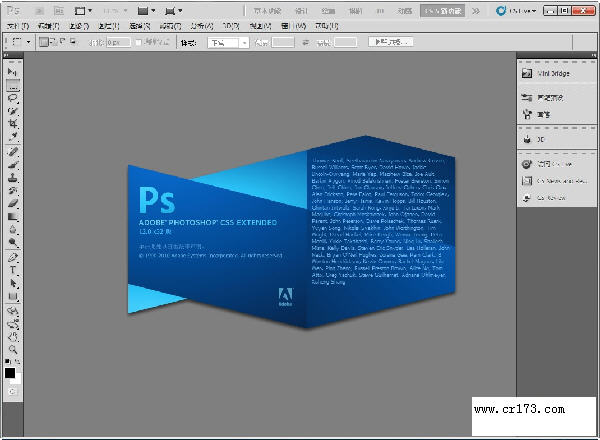
Task: Open the Style dropdown in options bar
Action: tap(229, 43)
